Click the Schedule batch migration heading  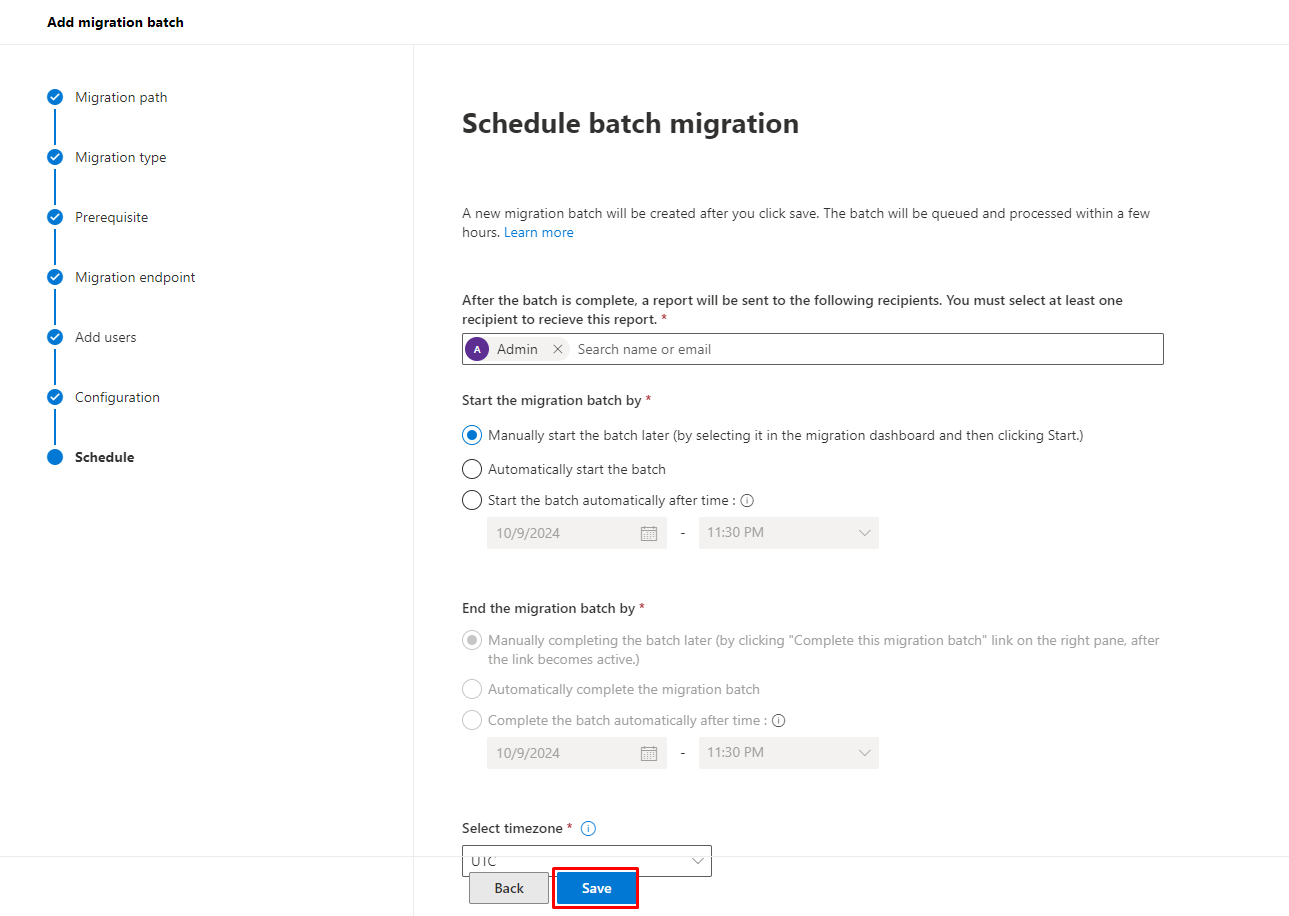pos(630,123)
